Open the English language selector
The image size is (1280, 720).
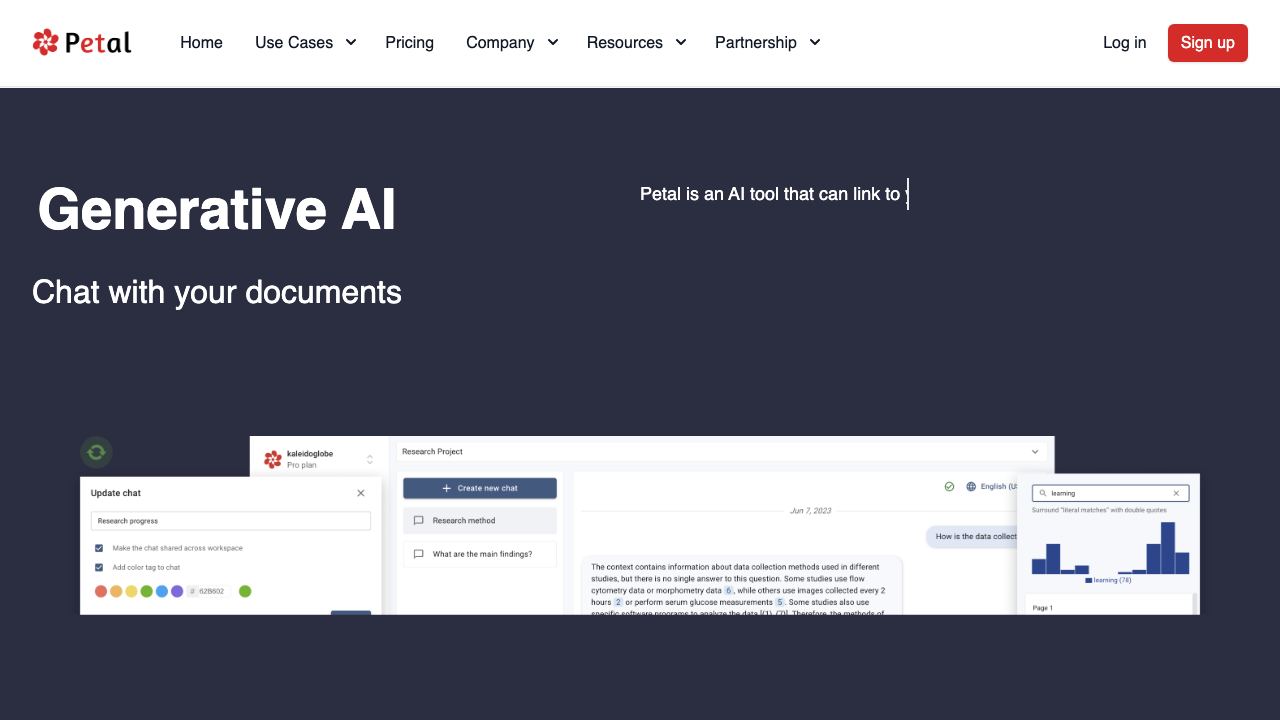tap(998, 487)
